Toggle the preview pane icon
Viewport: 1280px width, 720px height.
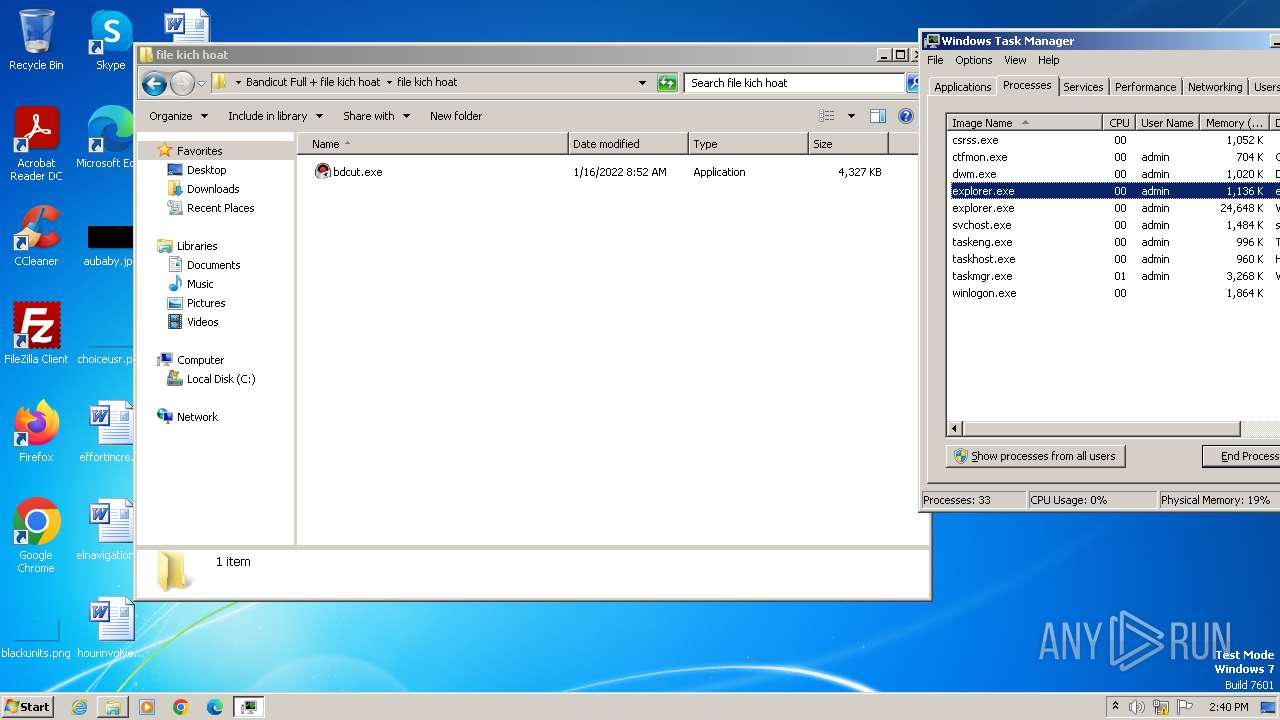(x=878, y=116)
